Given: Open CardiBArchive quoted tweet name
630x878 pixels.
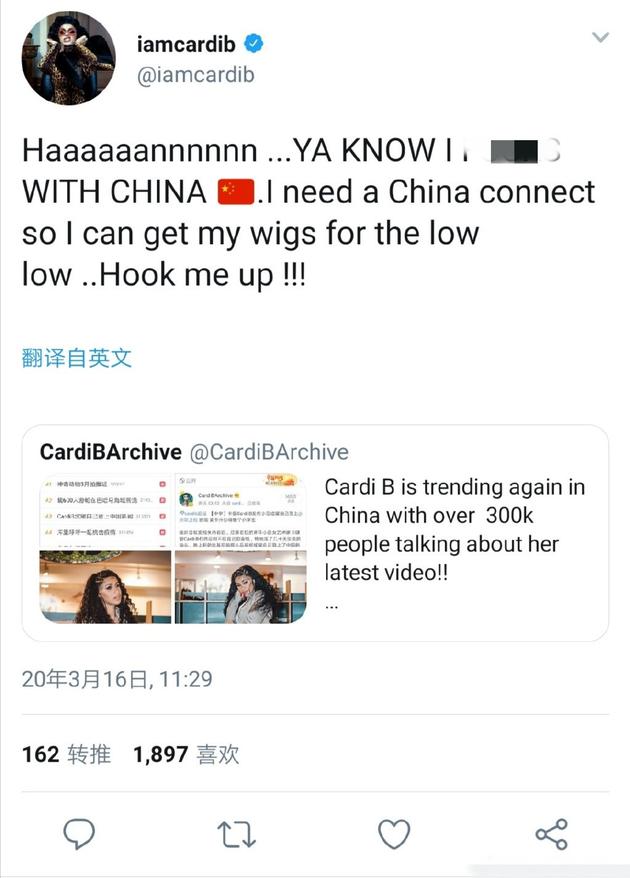Looking at the screenshot, I should (x=110, y=452).
